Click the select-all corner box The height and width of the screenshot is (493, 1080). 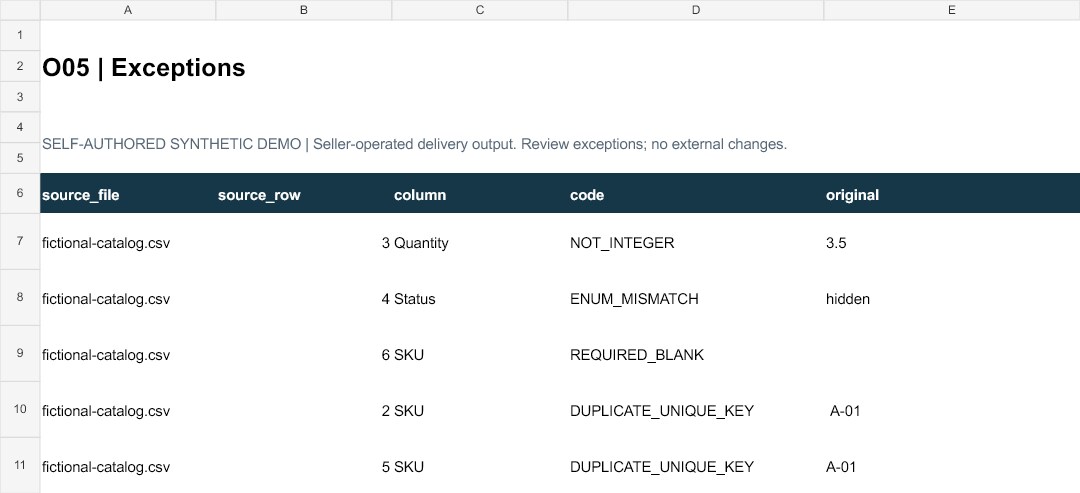click(20, 10)
